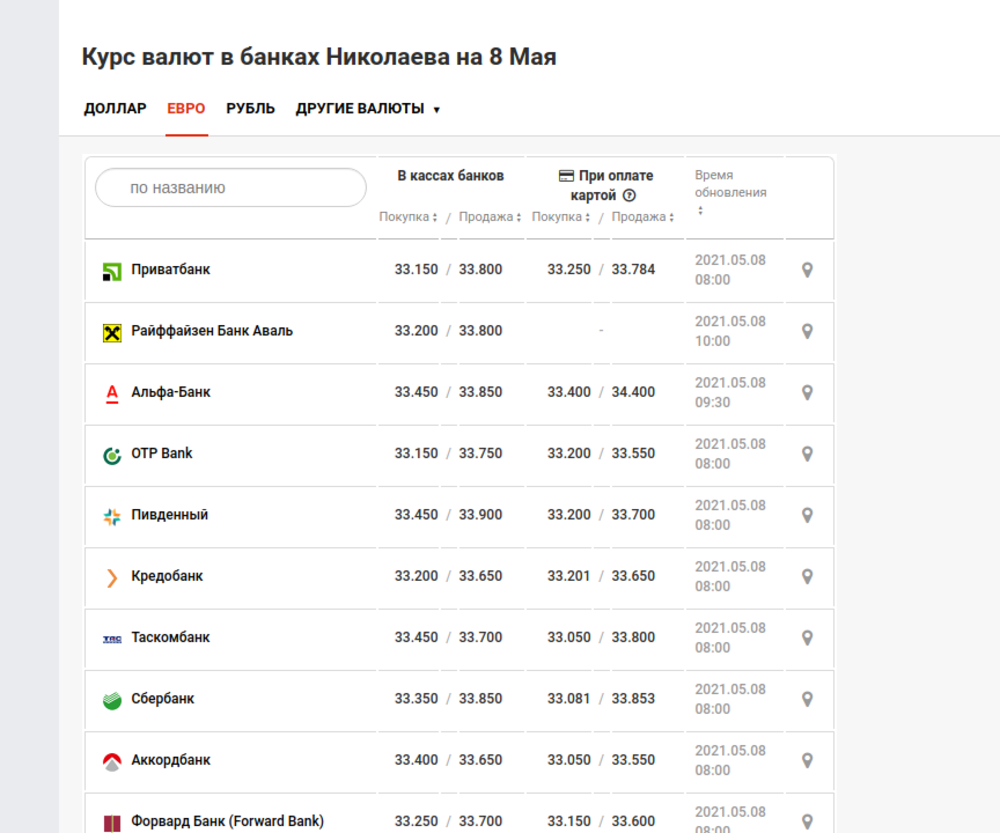Click the Пивденный logo icon

coord(112,517)
